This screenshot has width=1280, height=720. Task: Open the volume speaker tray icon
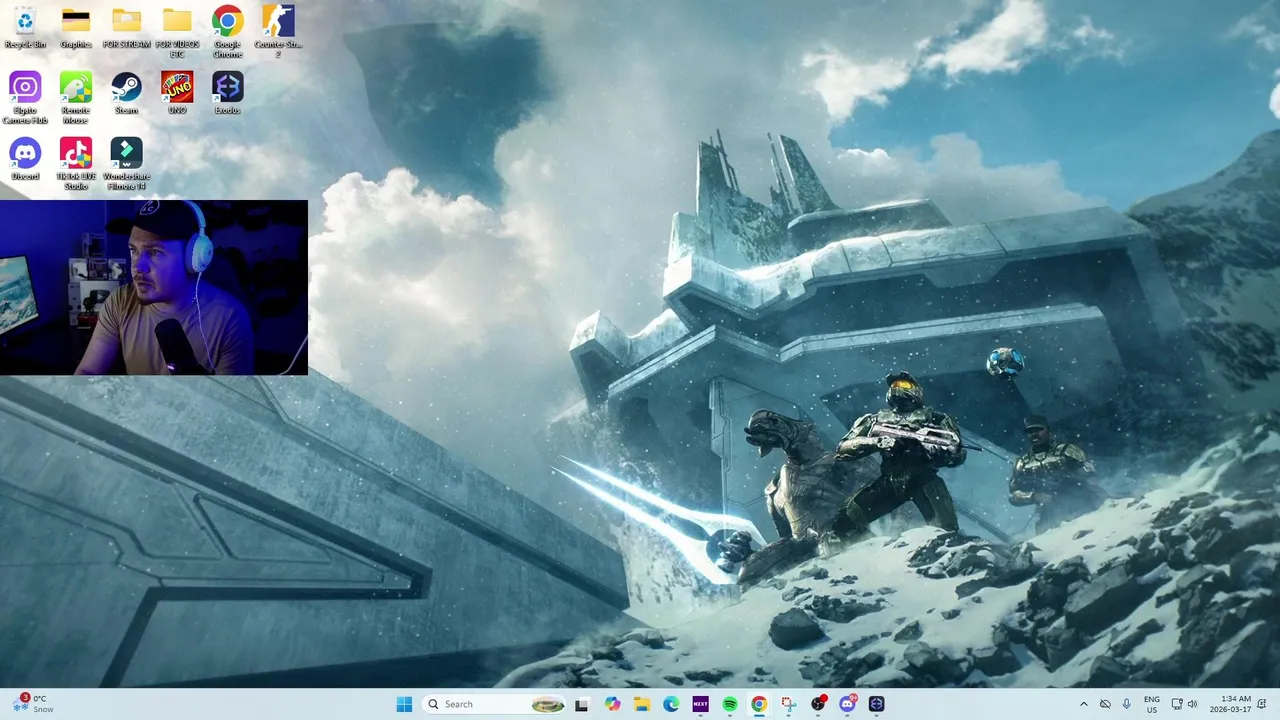1192,704
